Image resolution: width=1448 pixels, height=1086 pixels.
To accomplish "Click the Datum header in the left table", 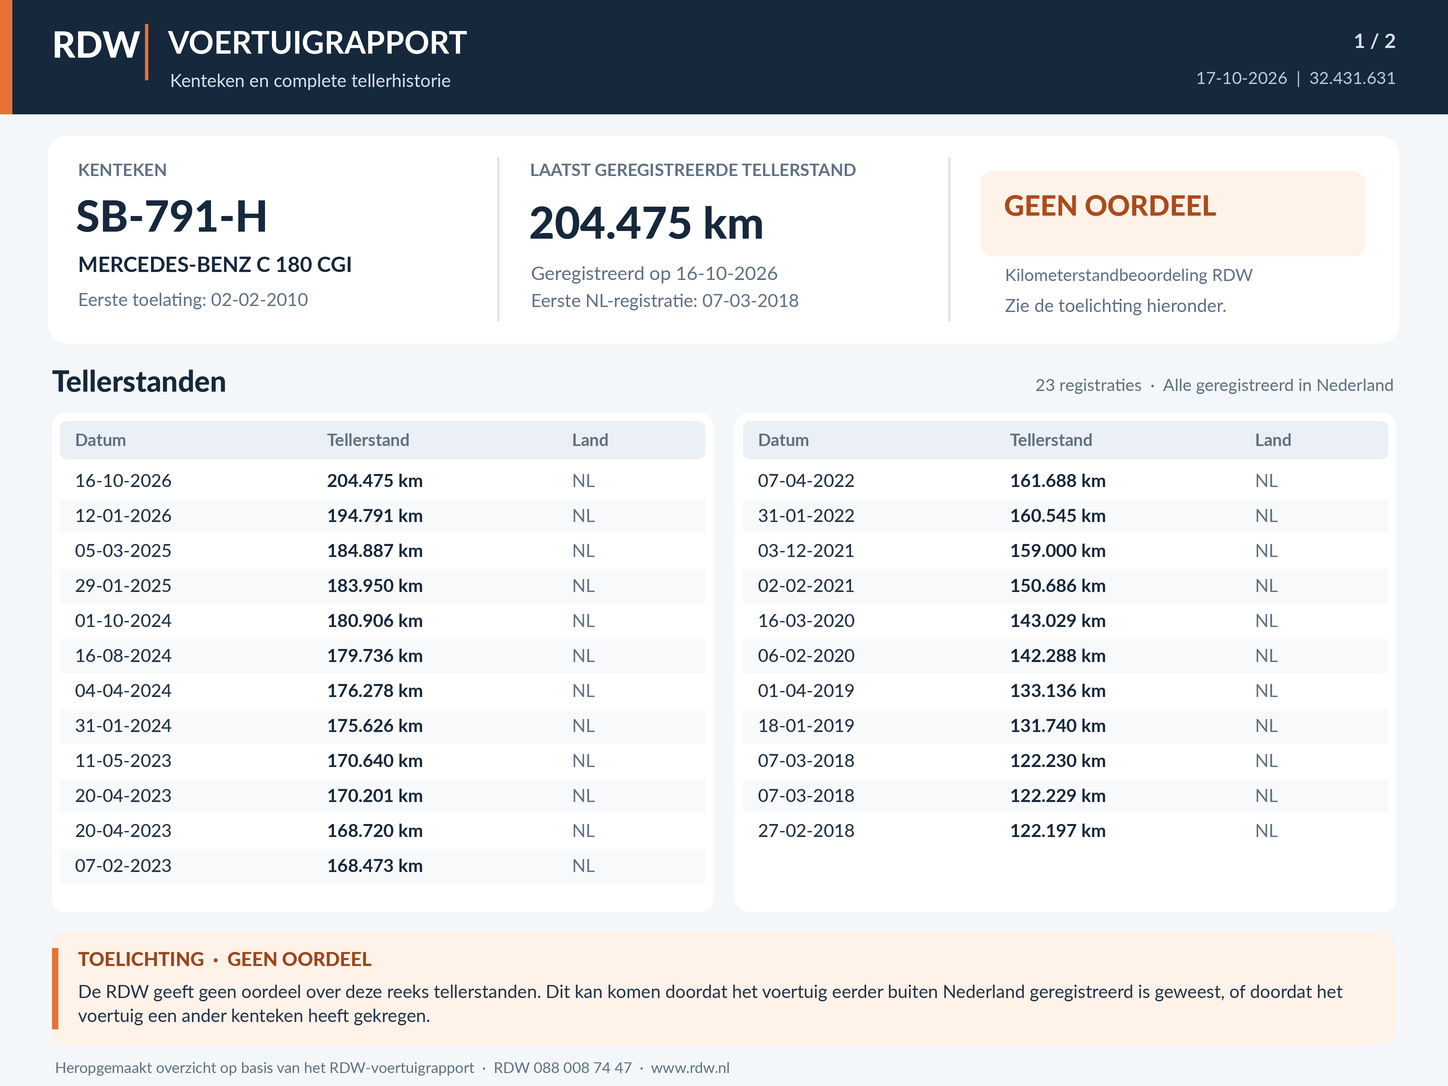I will [x=100, y=440].
